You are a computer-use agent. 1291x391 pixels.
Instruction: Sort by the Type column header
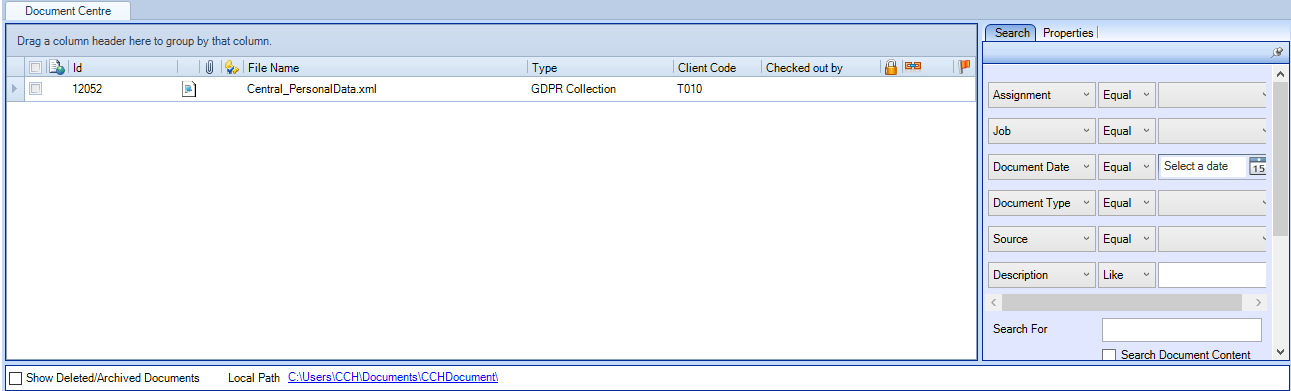tap(600, 68)
